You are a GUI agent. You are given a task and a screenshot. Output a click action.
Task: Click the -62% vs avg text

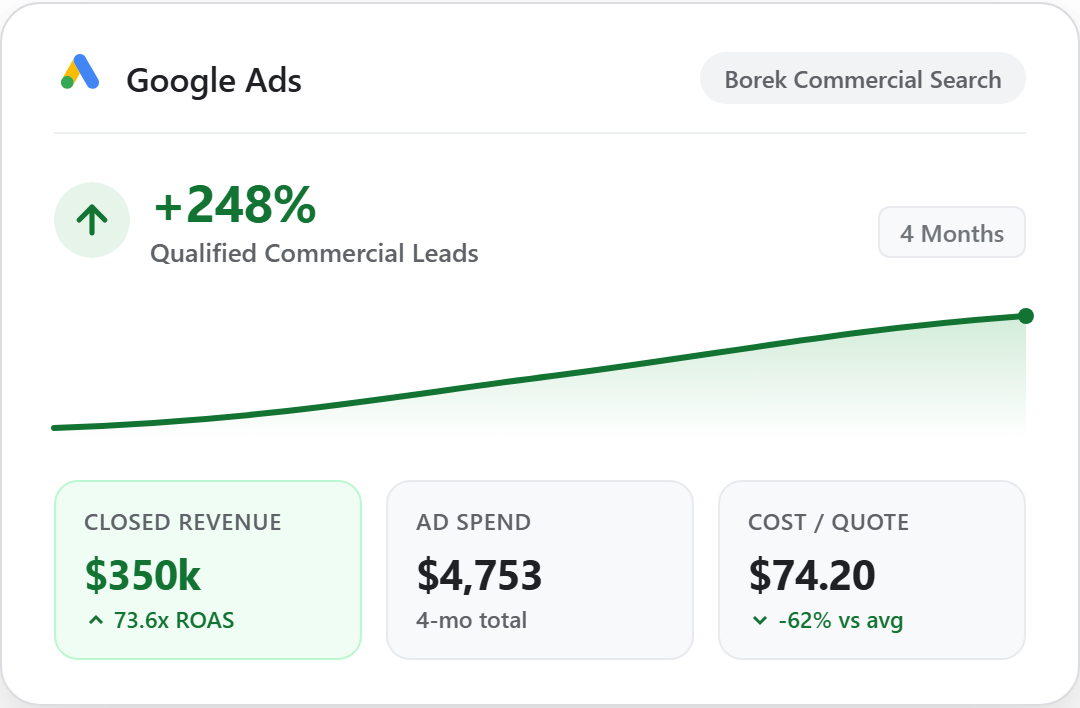pos(840,621)
